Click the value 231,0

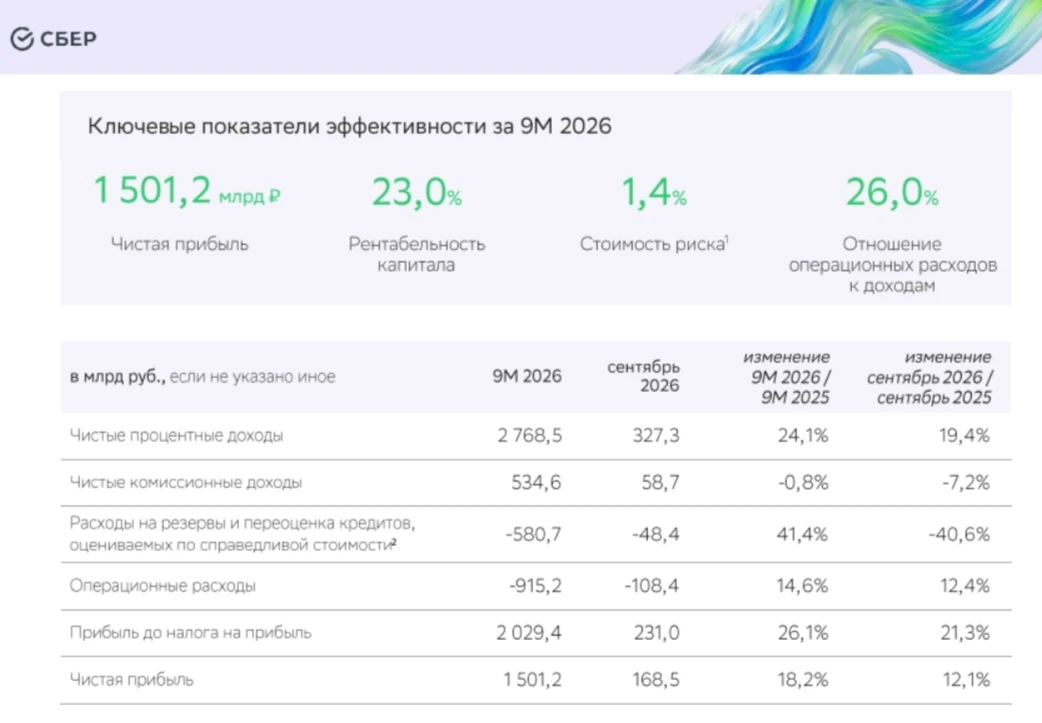[x=657, y=633]
